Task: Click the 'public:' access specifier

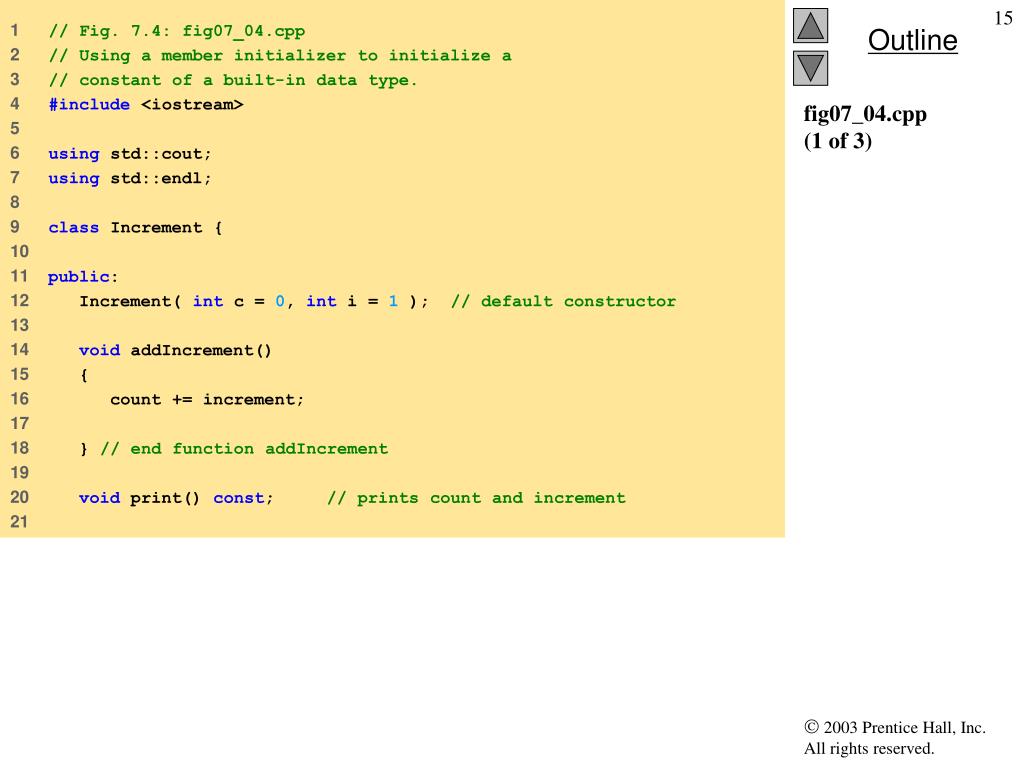Action: tap(83, 277)
